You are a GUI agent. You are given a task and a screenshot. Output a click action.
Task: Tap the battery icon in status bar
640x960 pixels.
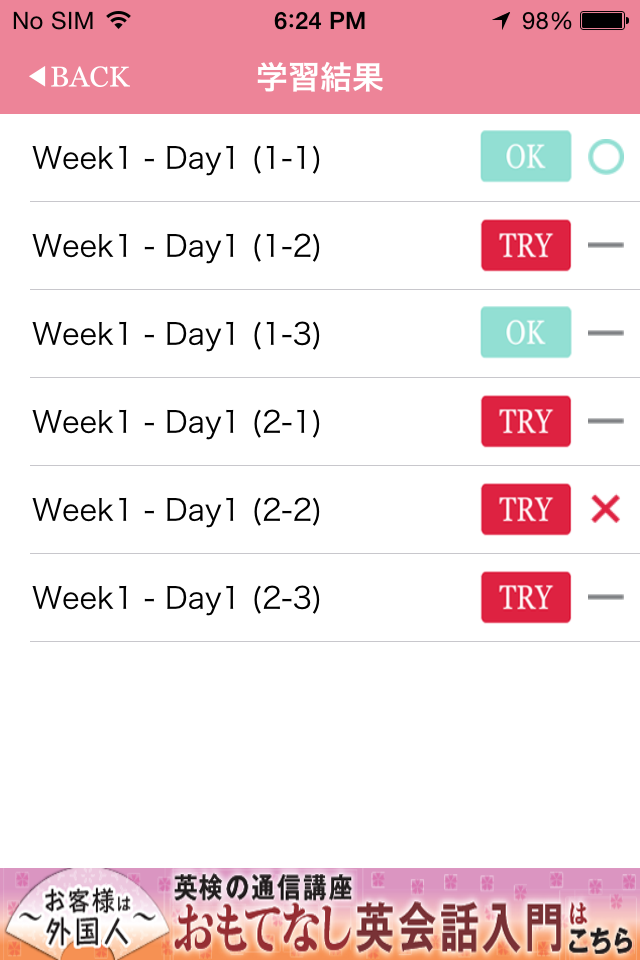pyautogui.click(x=604, y=21)
